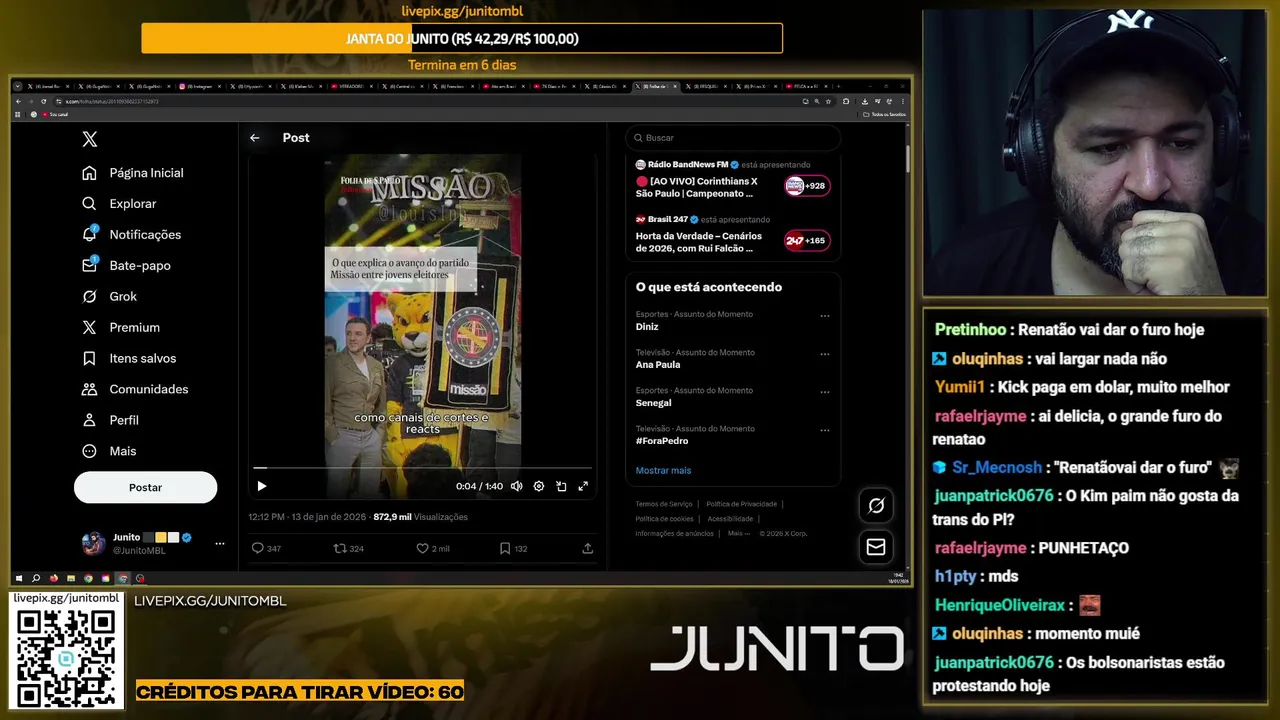Open Notificações in the sidebar
The width and height of the screenshot is (1280, 720).
click(132, 235)
